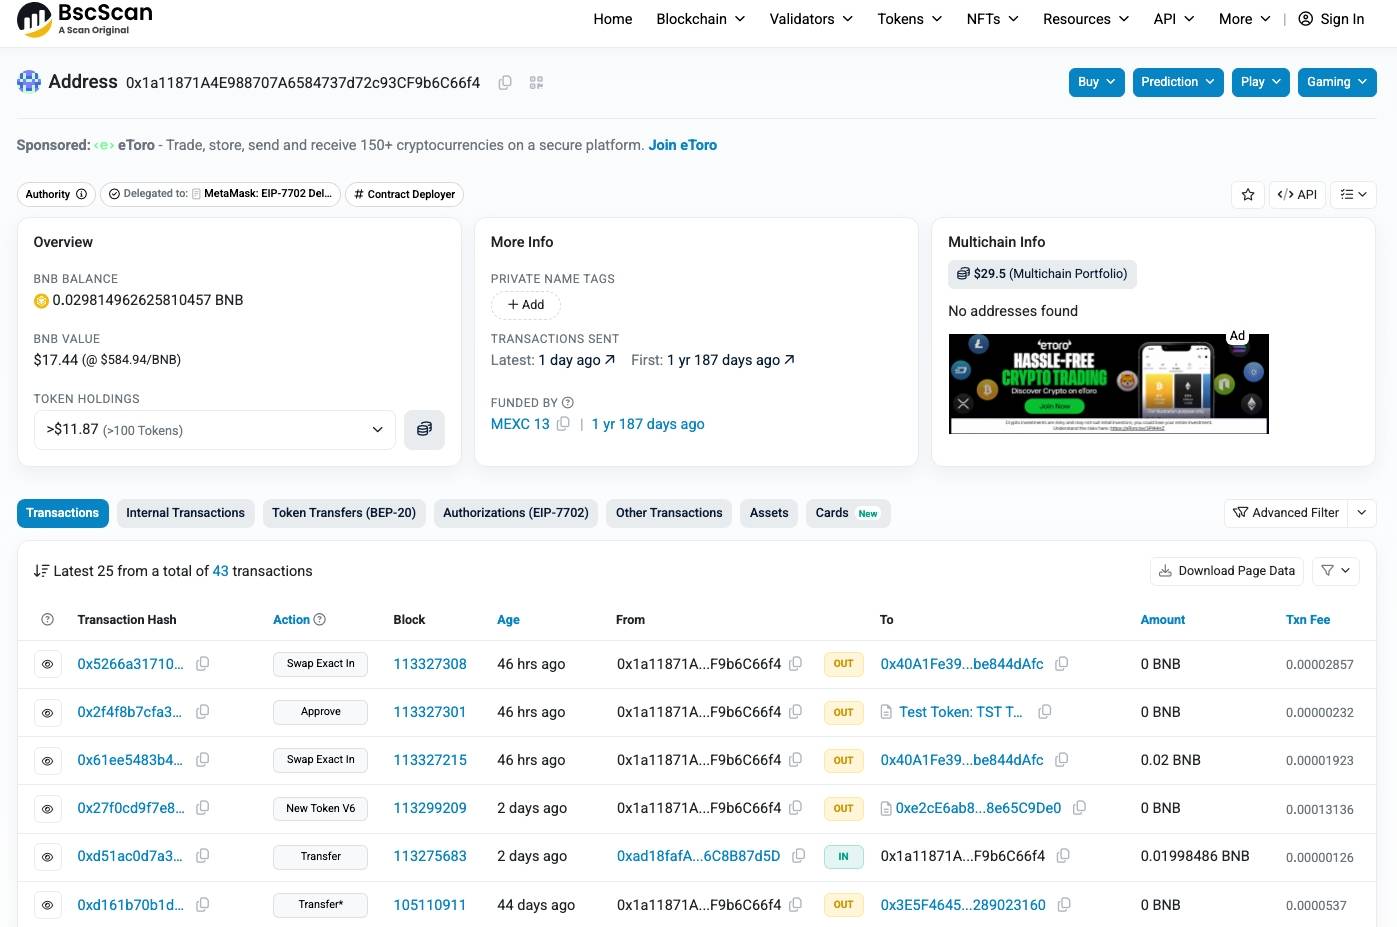Switch to Internal Transactions tab
The image size is (1397, 927).
click(x=185, y=513)
